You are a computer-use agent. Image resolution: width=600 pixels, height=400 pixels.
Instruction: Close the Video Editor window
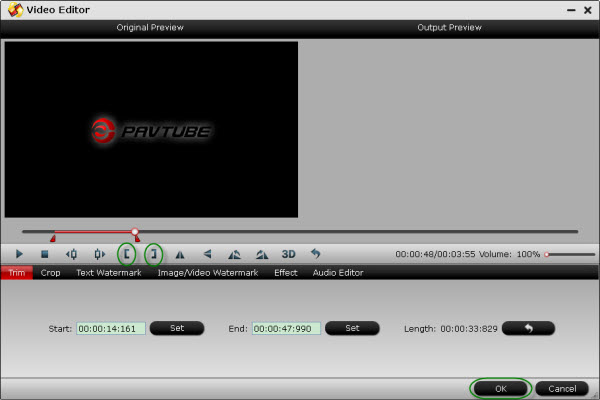click(588, 10)
